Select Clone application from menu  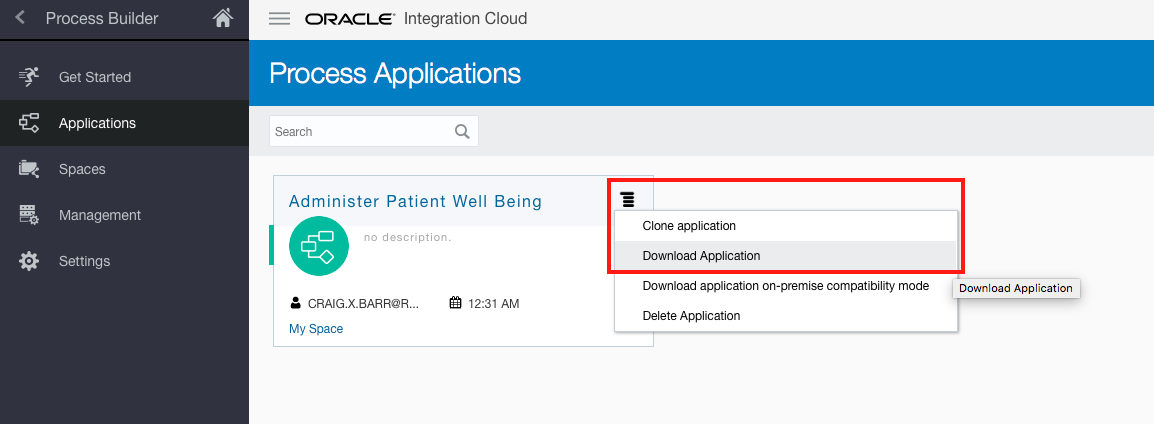point(689,226)
